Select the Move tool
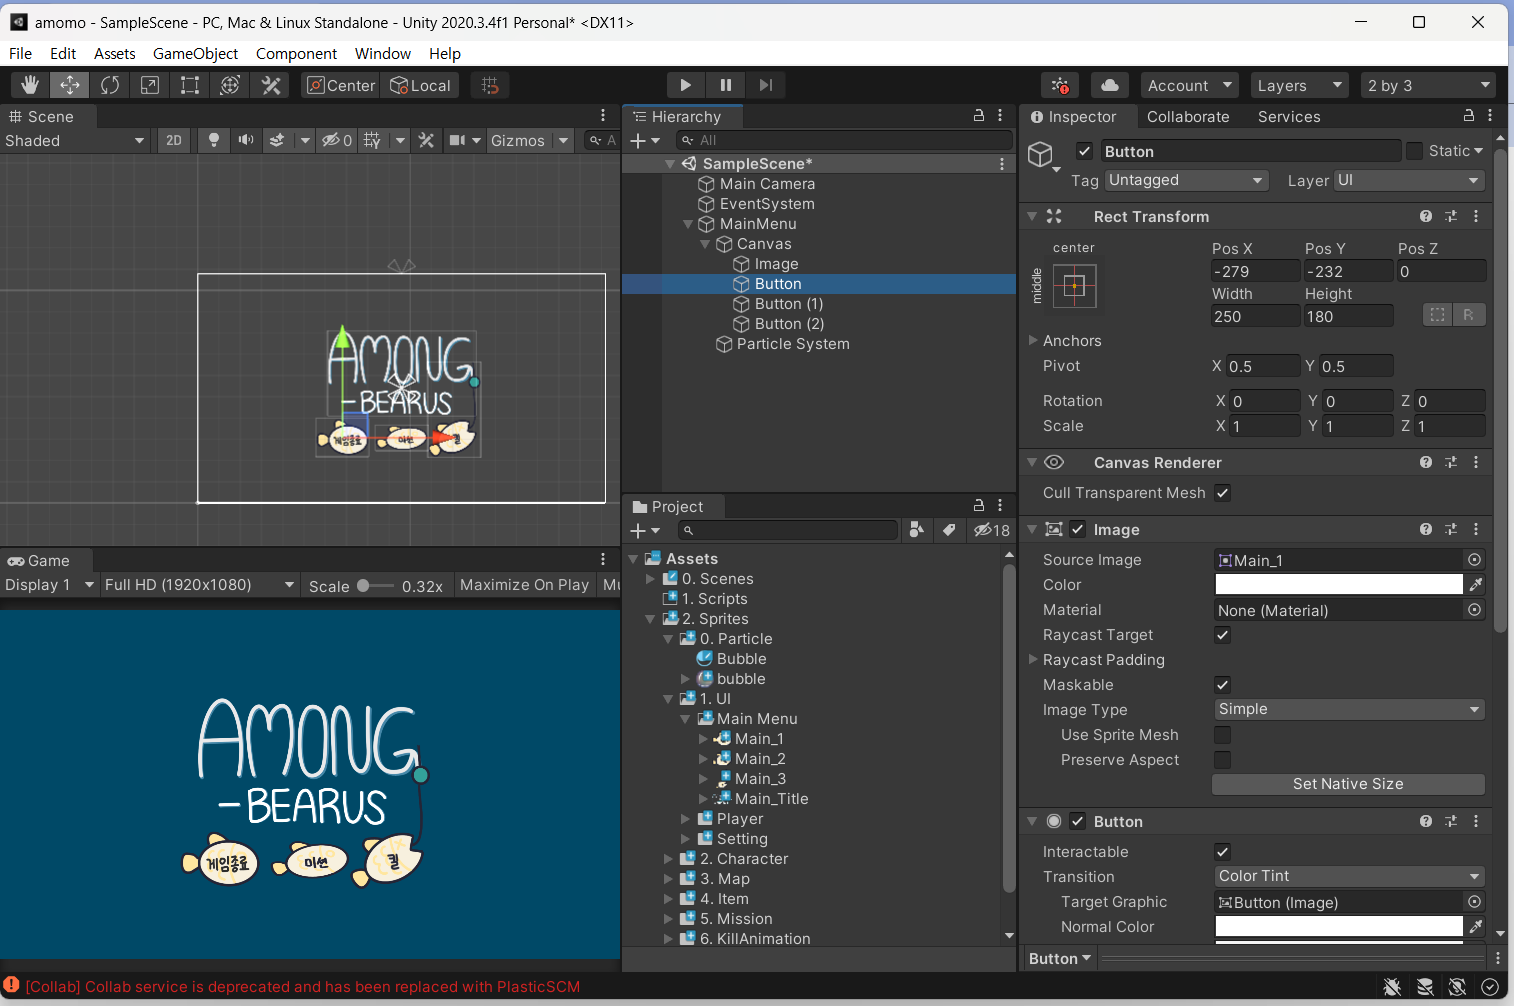This screenshot has width=1514, height=1006. [x=70, y=85]
